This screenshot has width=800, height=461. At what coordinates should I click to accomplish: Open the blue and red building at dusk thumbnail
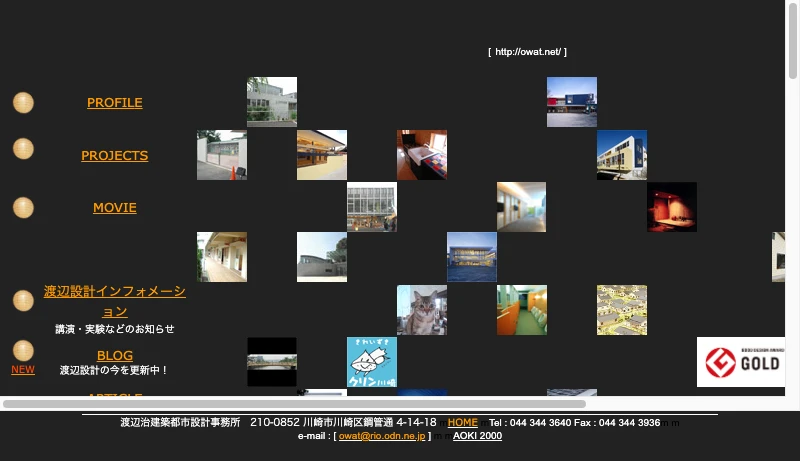click(572, 102)
